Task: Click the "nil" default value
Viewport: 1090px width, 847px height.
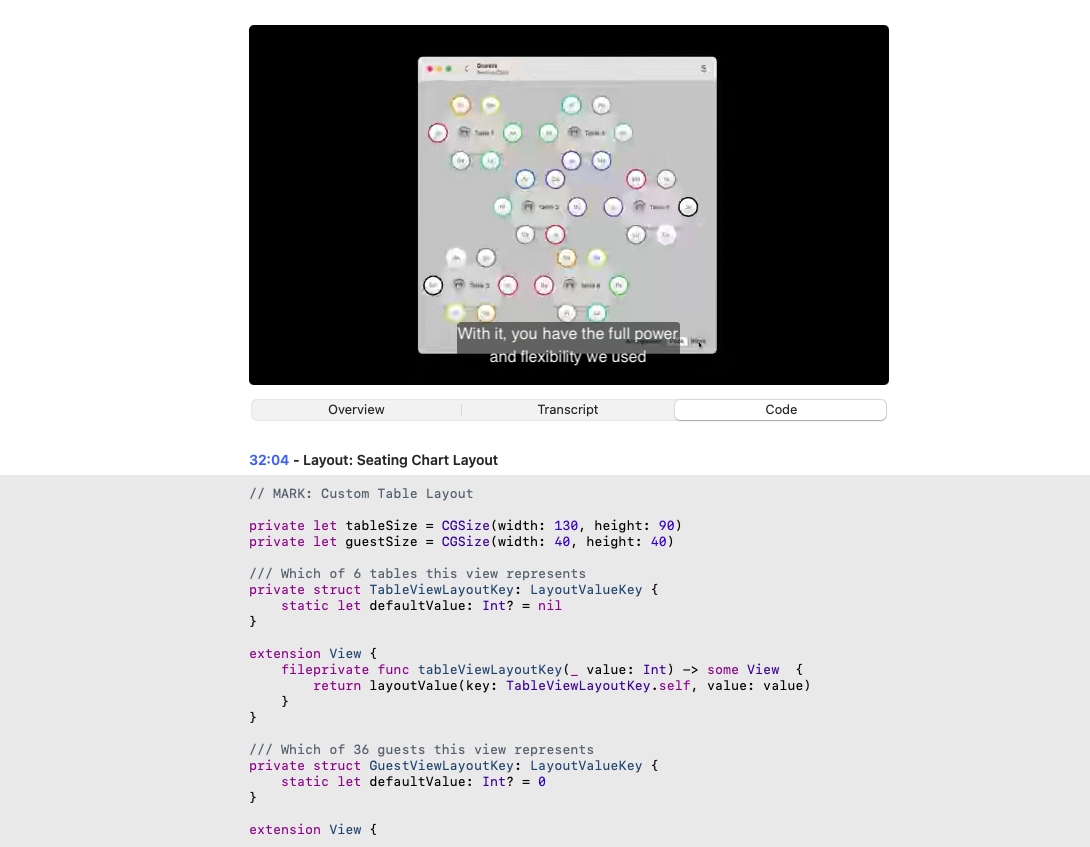Action: [x=549, y=606]
